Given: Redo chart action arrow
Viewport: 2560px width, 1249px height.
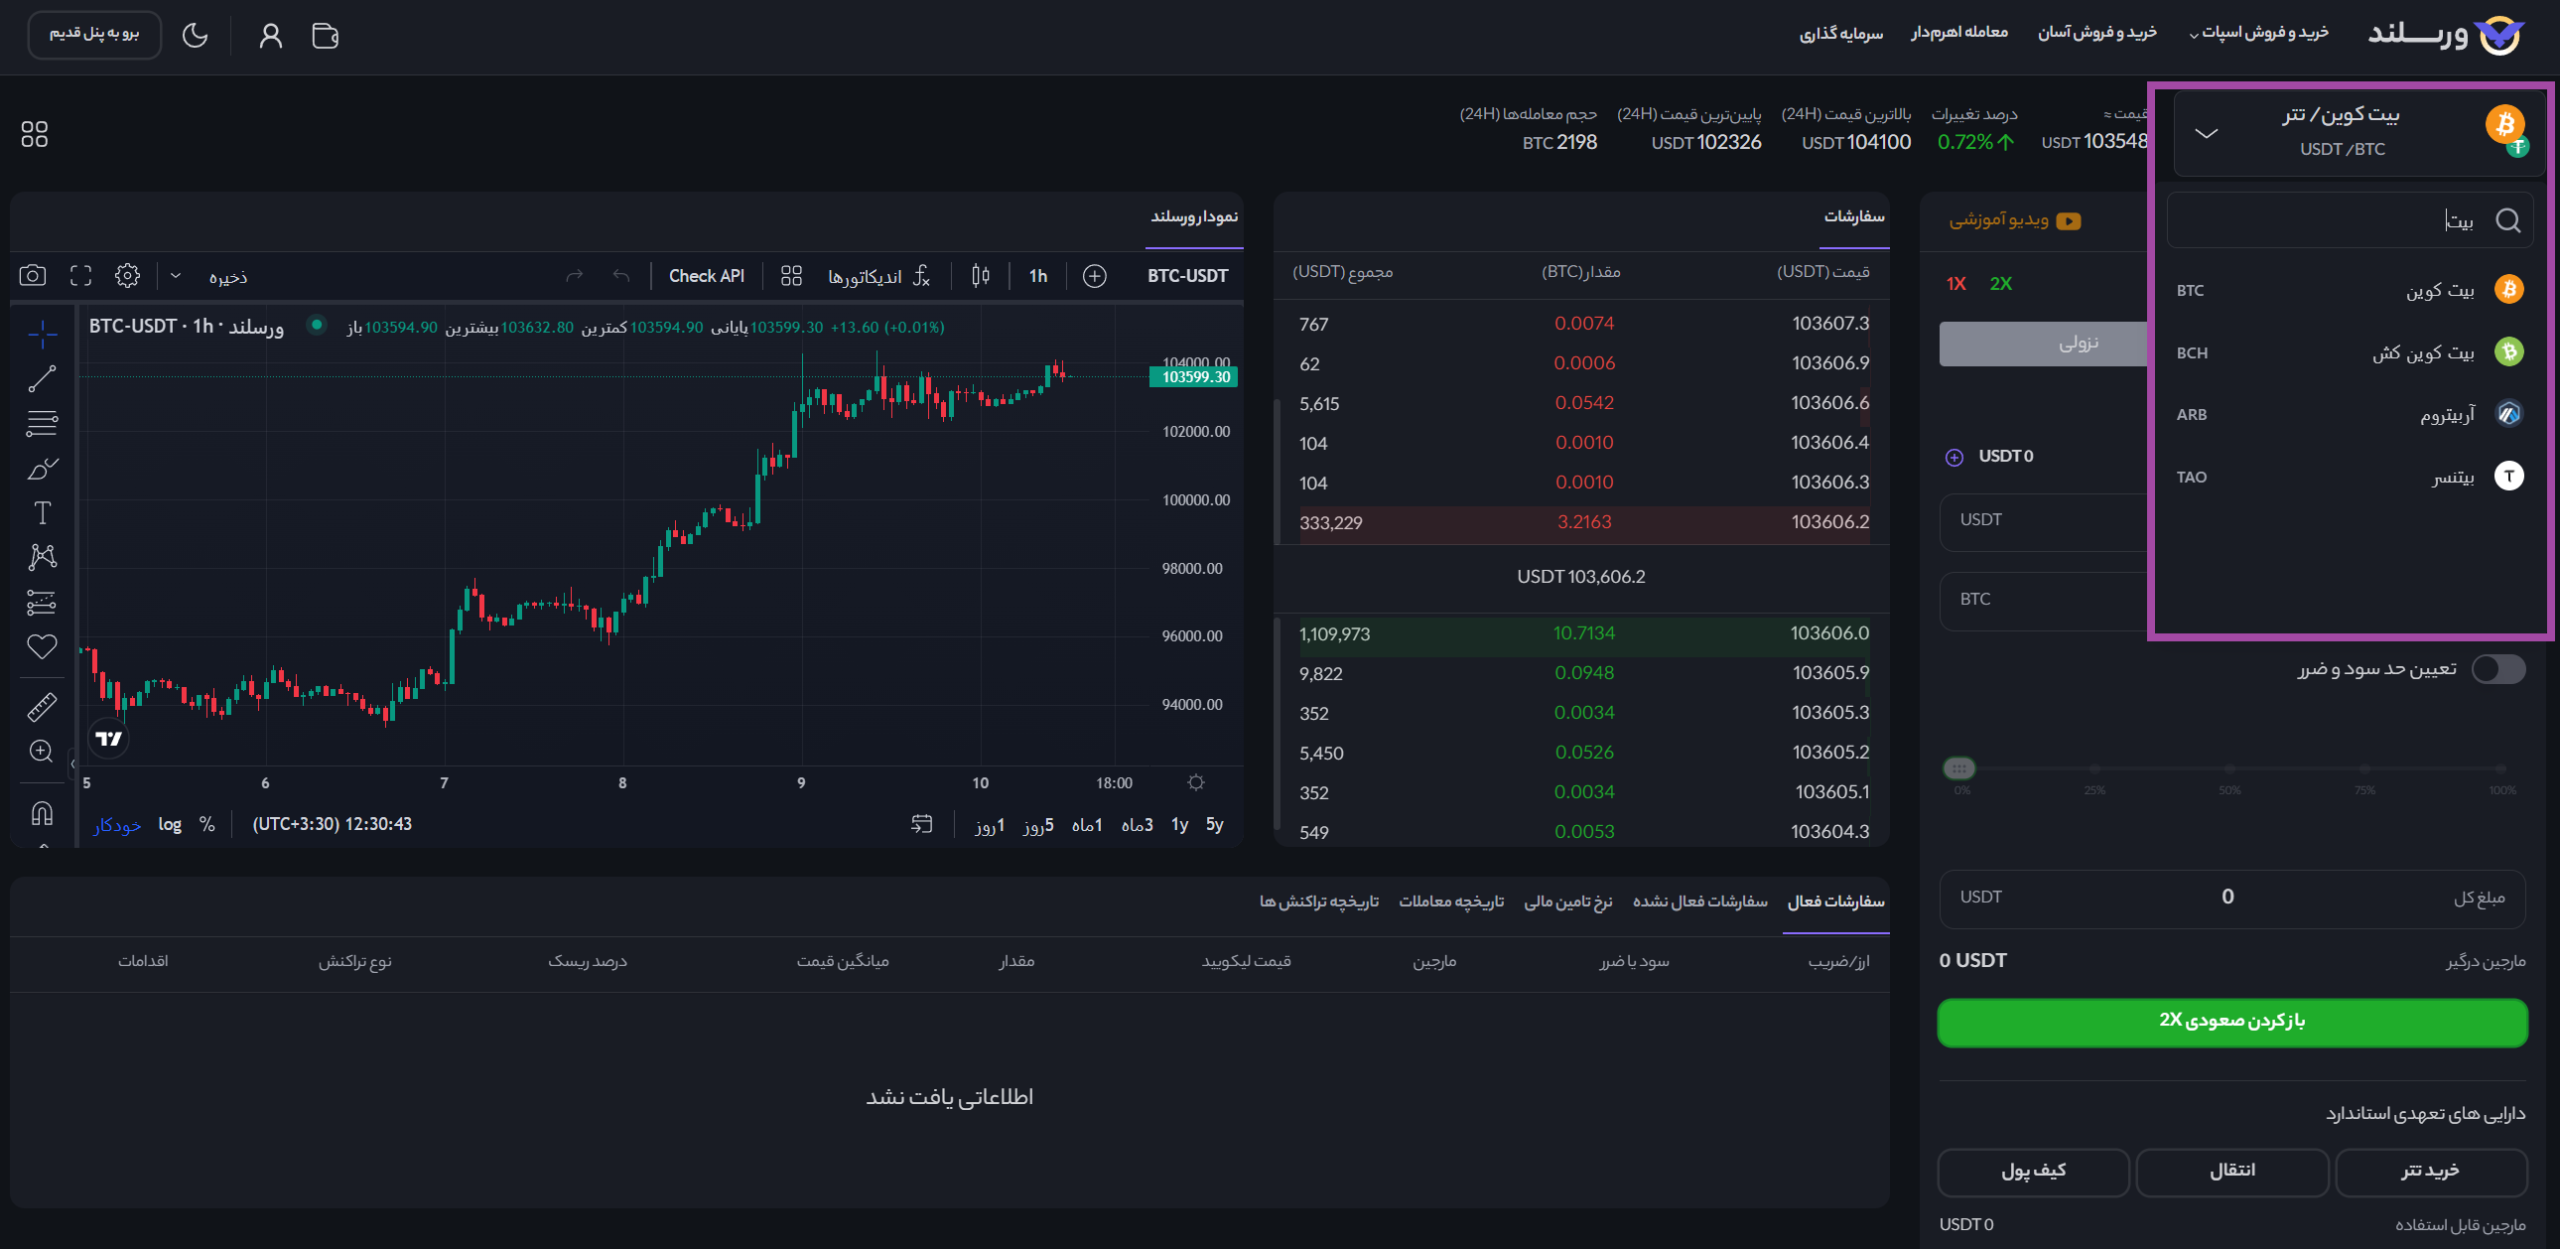Looking at the screenshot, I should coord(574,275).
